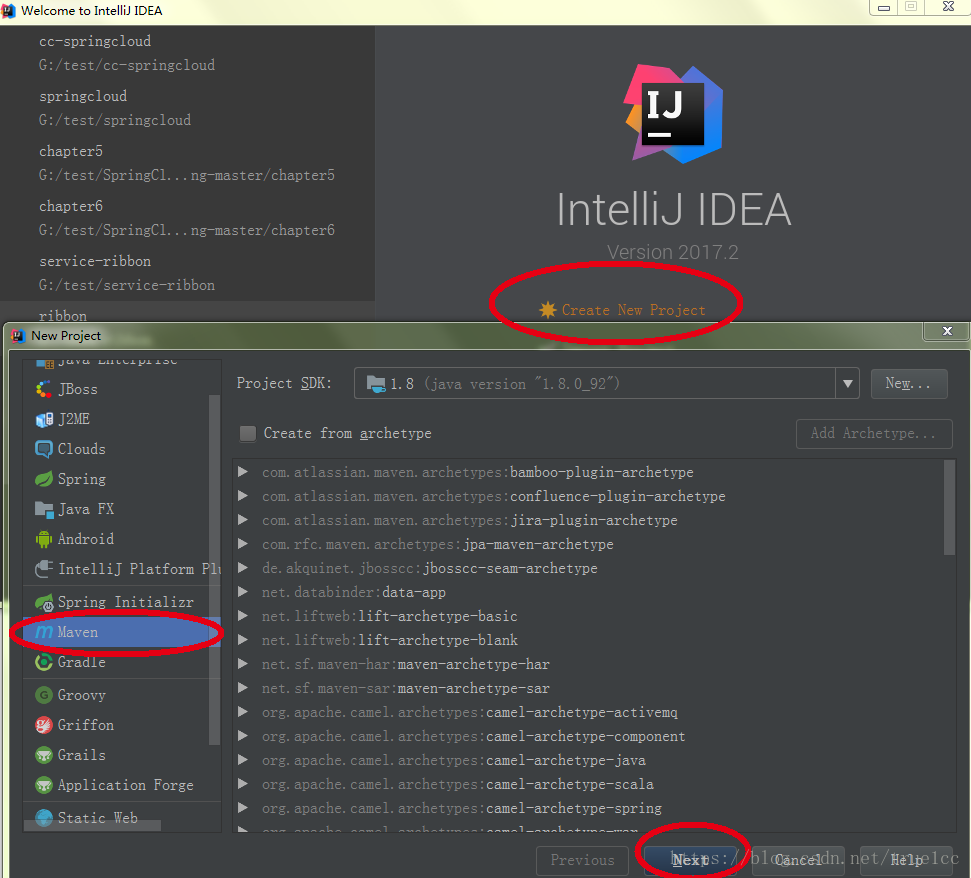Click the Spring Initializr icon
This screenshot has width=971, height=878.
point(45,602)
